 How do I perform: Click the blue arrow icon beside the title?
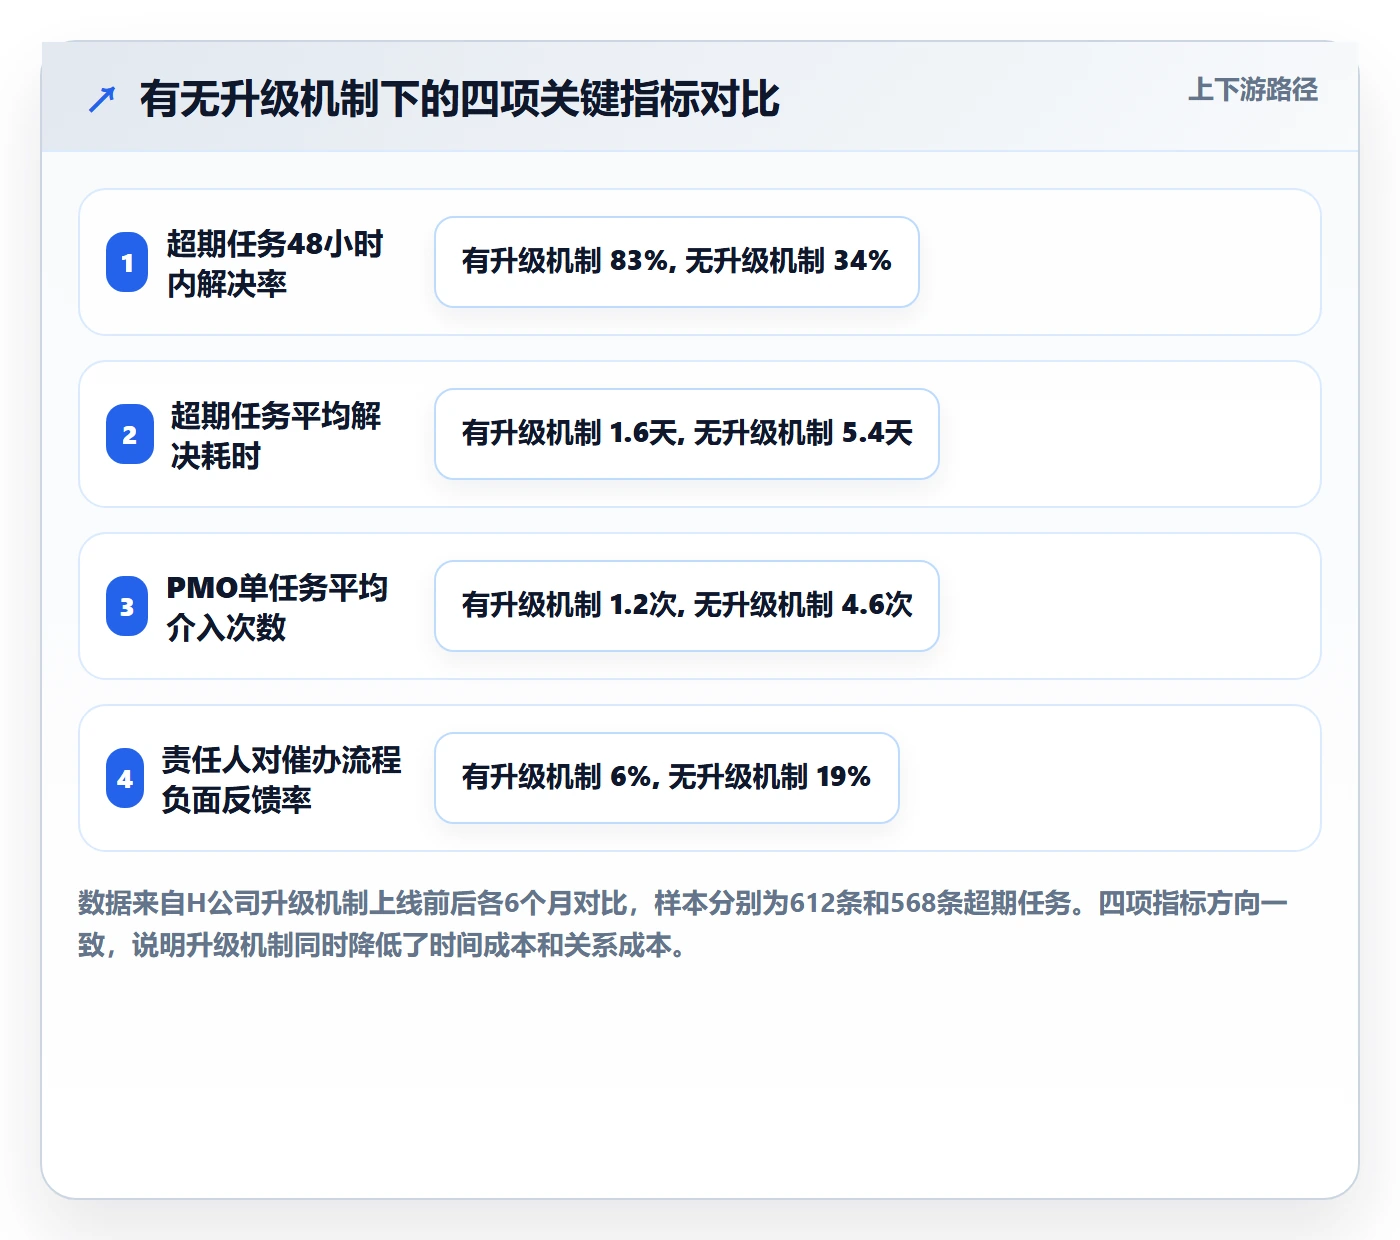pos(102,99)
